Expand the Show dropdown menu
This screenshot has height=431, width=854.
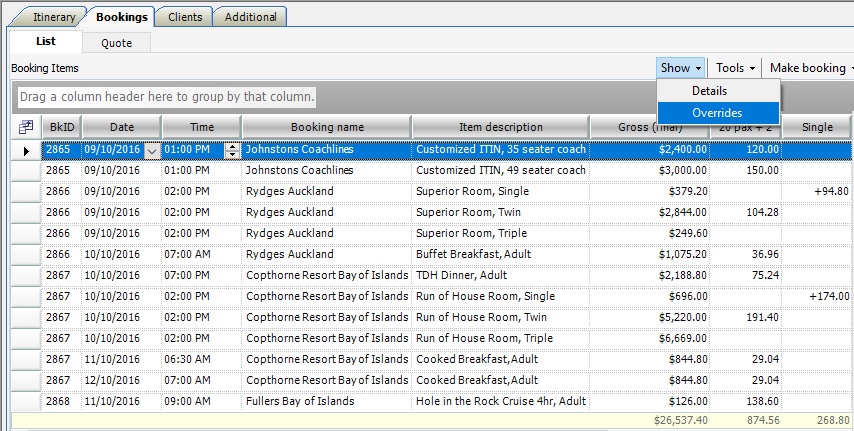[681, 68]
